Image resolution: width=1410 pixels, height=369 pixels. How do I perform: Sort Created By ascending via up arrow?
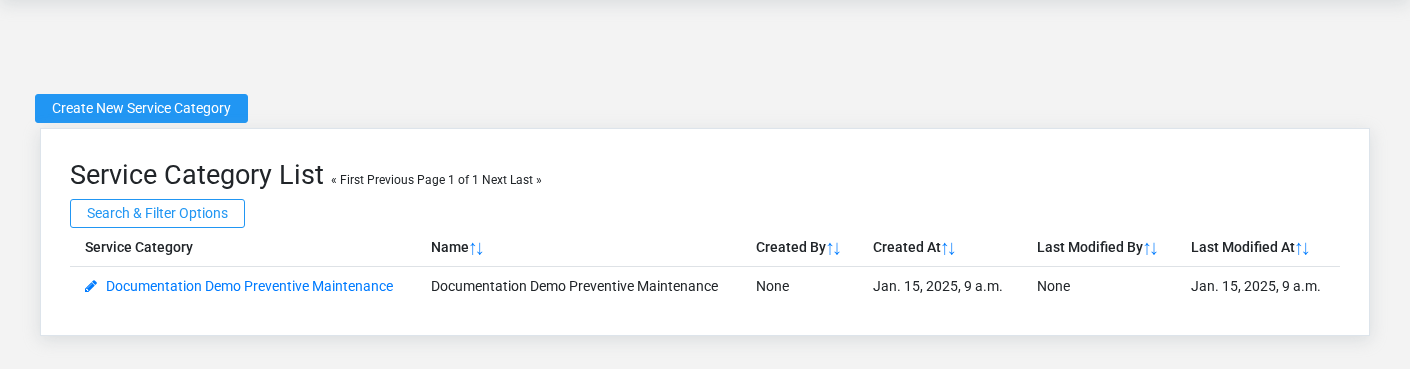point(830,248)
